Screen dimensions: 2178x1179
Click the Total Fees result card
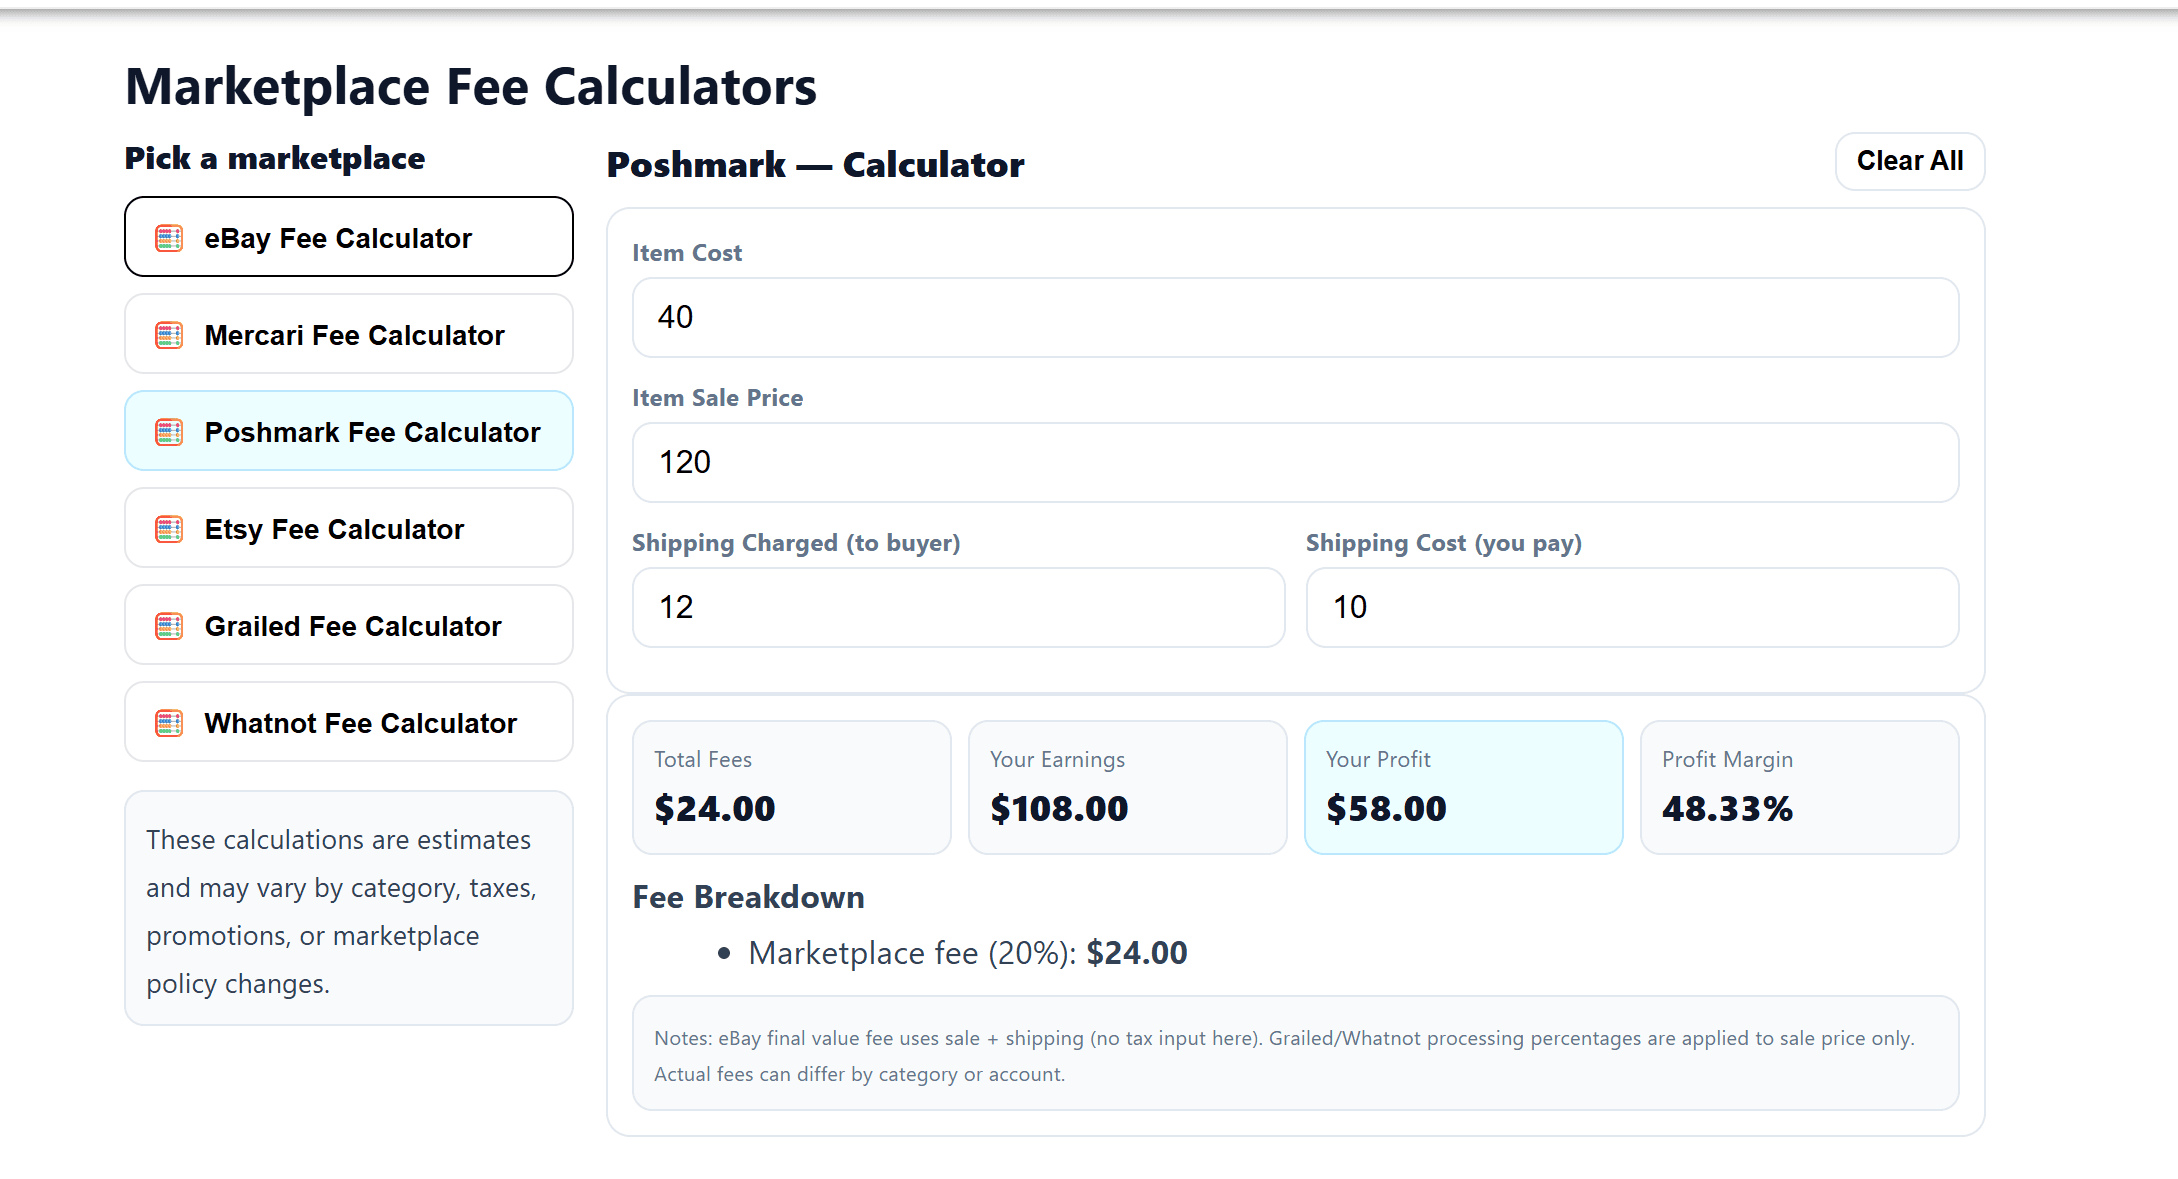(x=791, y=787)
